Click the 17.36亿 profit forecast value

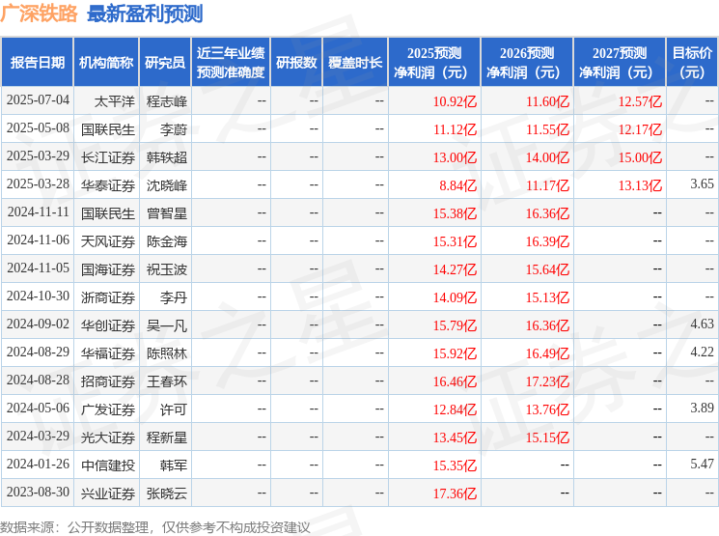[455, 493]
